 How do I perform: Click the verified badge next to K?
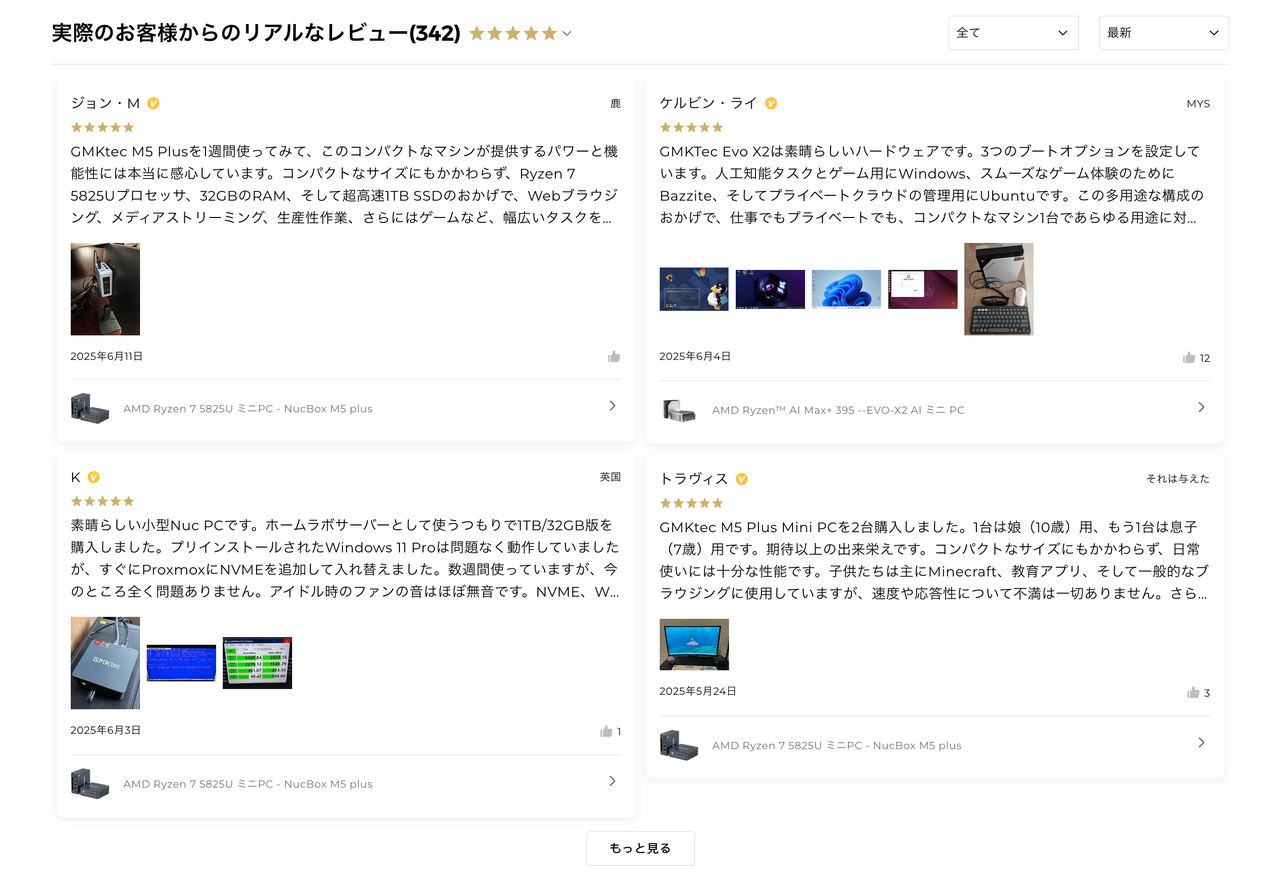(94, 477)
